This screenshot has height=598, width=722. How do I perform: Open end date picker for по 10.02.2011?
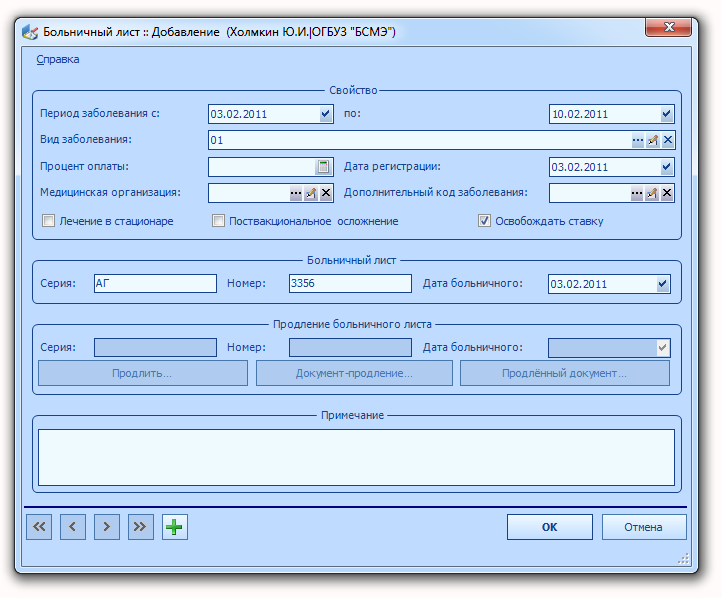click(666, 114)
